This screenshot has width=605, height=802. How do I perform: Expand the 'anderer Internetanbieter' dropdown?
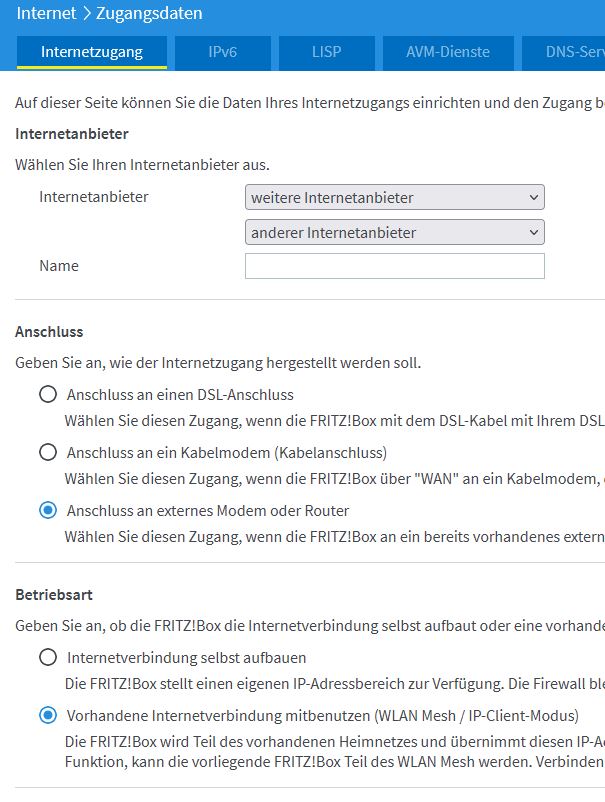394,232
